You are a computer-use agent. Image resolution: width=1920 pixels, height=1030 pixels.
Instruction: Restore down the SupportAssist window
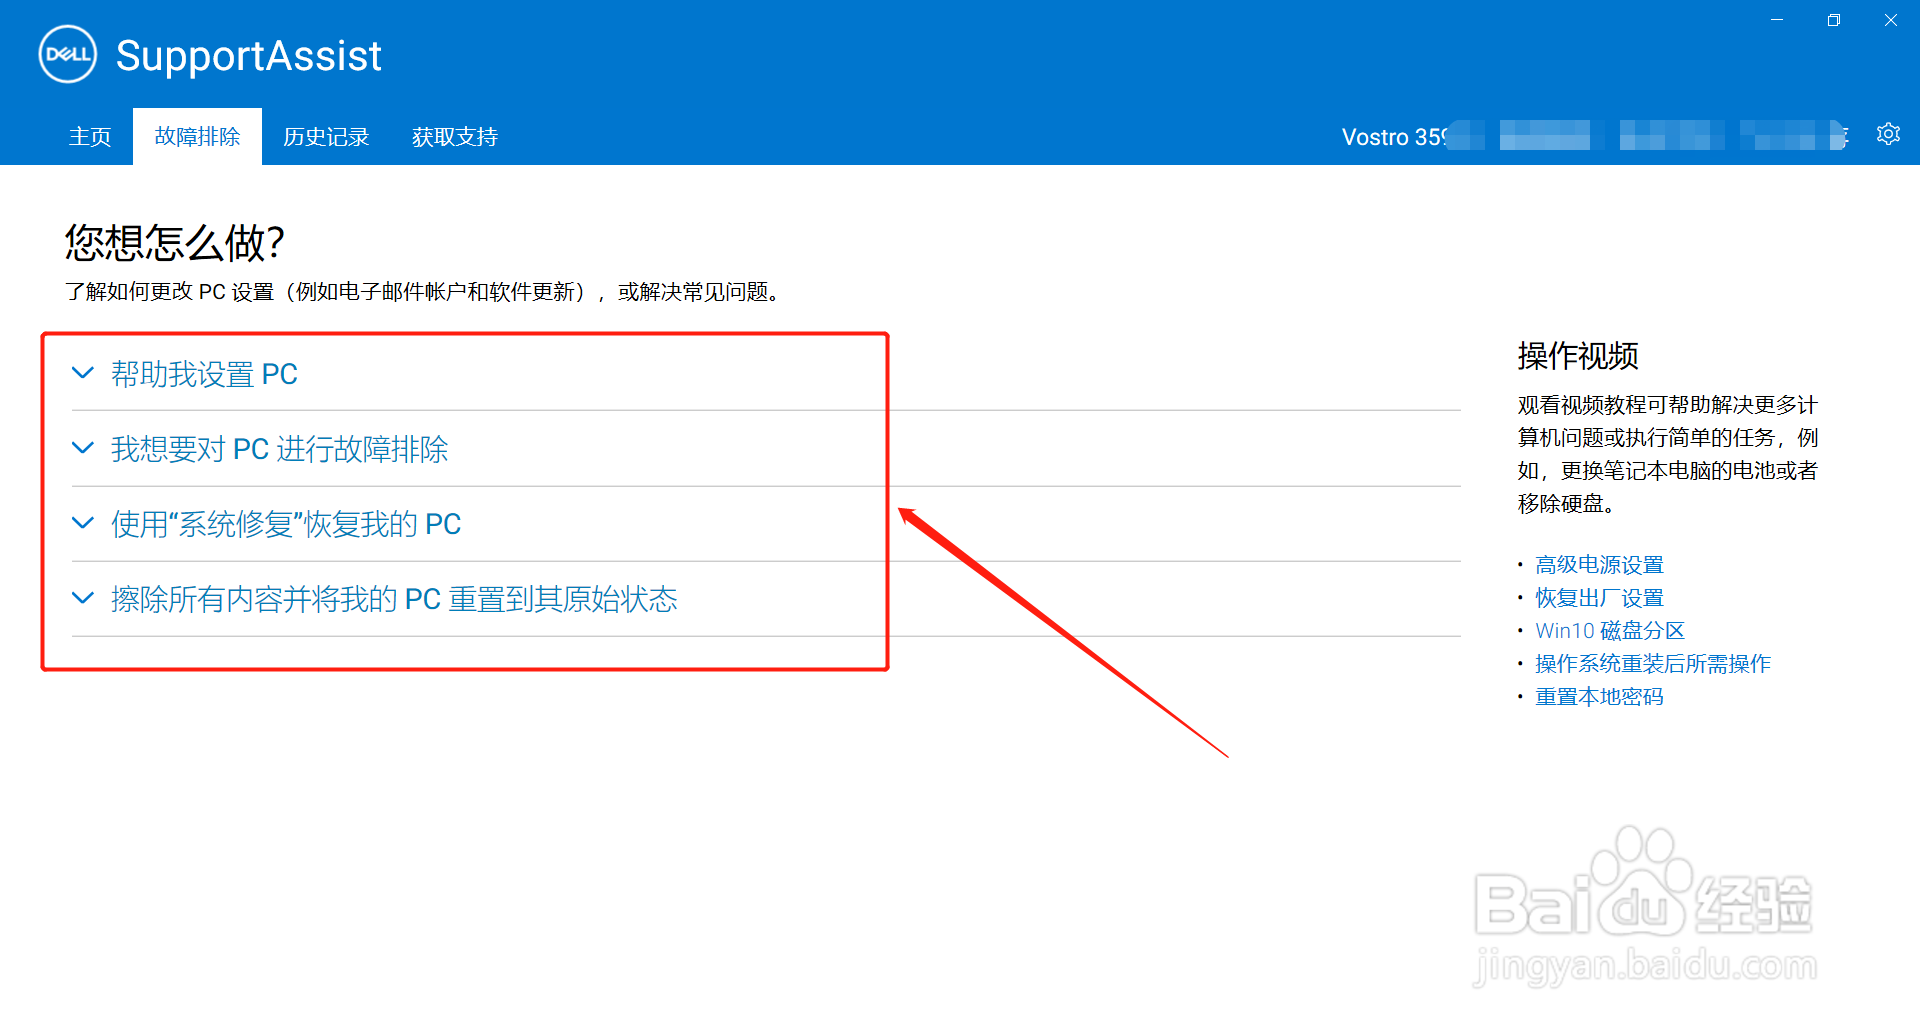tap(1834, 20)
